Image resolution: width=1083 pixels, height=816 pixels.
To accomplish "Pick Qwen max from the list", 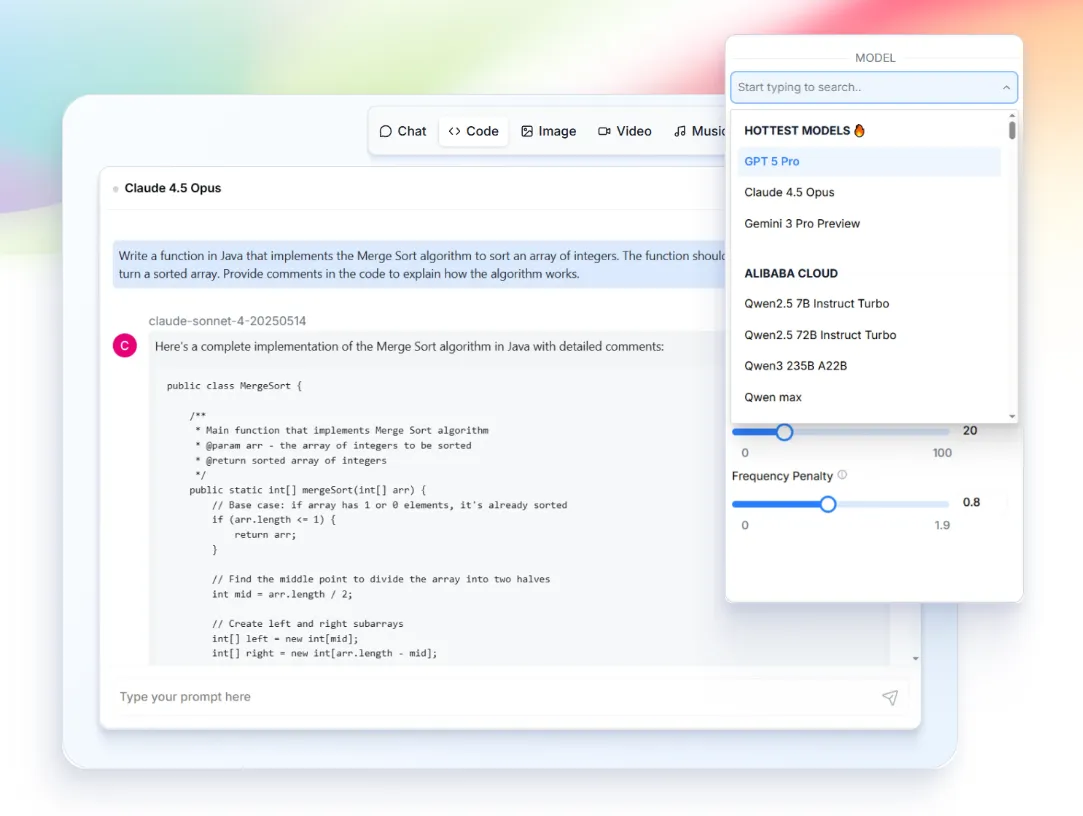I will [869, 397].
